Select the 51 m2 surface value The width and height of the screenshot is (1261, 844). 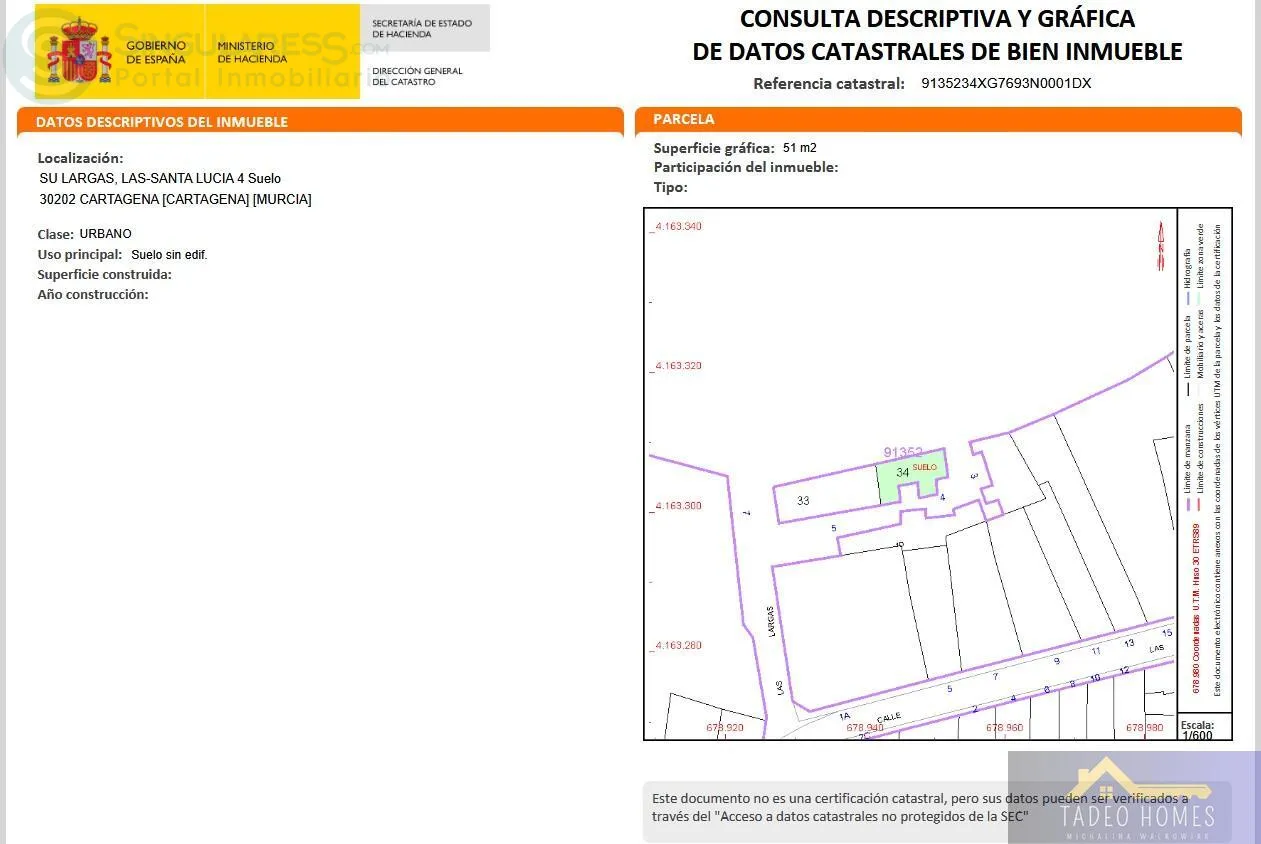tap(800, 148)
